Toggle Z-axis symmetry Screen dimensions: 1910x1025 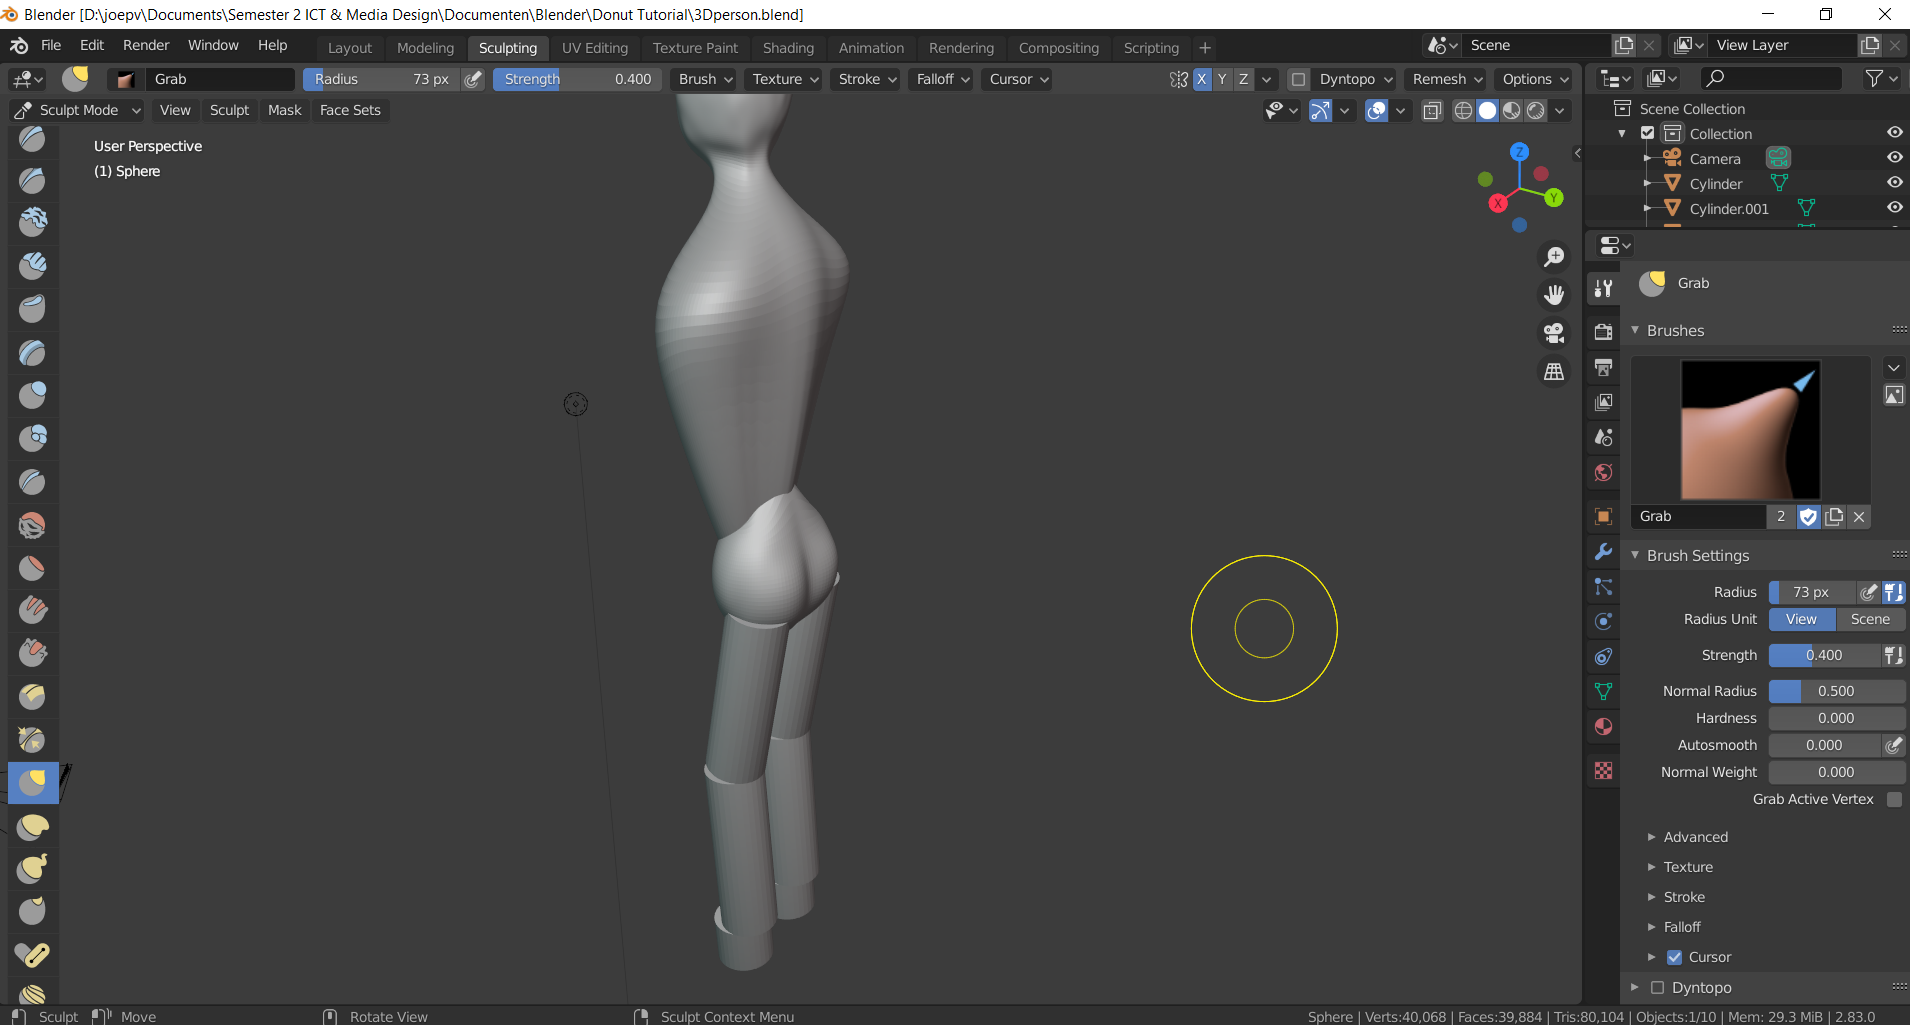coord(1243,79)
